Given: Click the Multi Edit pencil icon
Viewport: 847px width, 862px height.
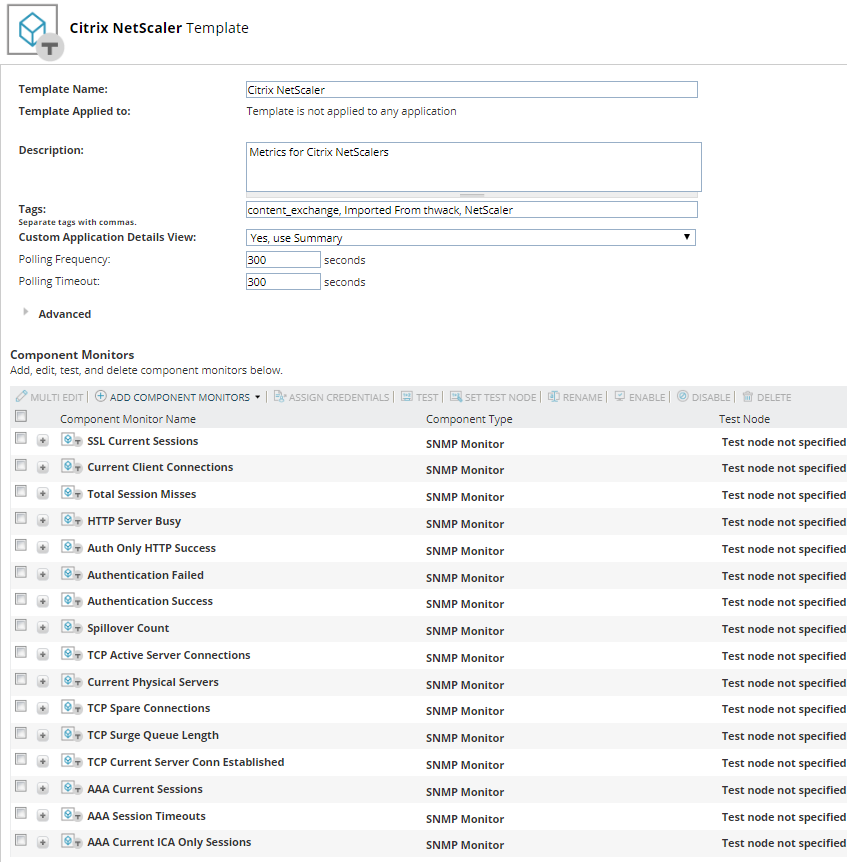Looking at the screenshot, I should 21,396.
